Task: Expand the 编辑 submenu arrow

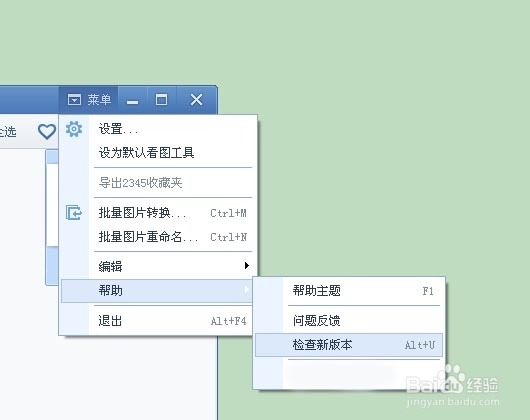Action: pyautogui.click(x=247, y=266)
